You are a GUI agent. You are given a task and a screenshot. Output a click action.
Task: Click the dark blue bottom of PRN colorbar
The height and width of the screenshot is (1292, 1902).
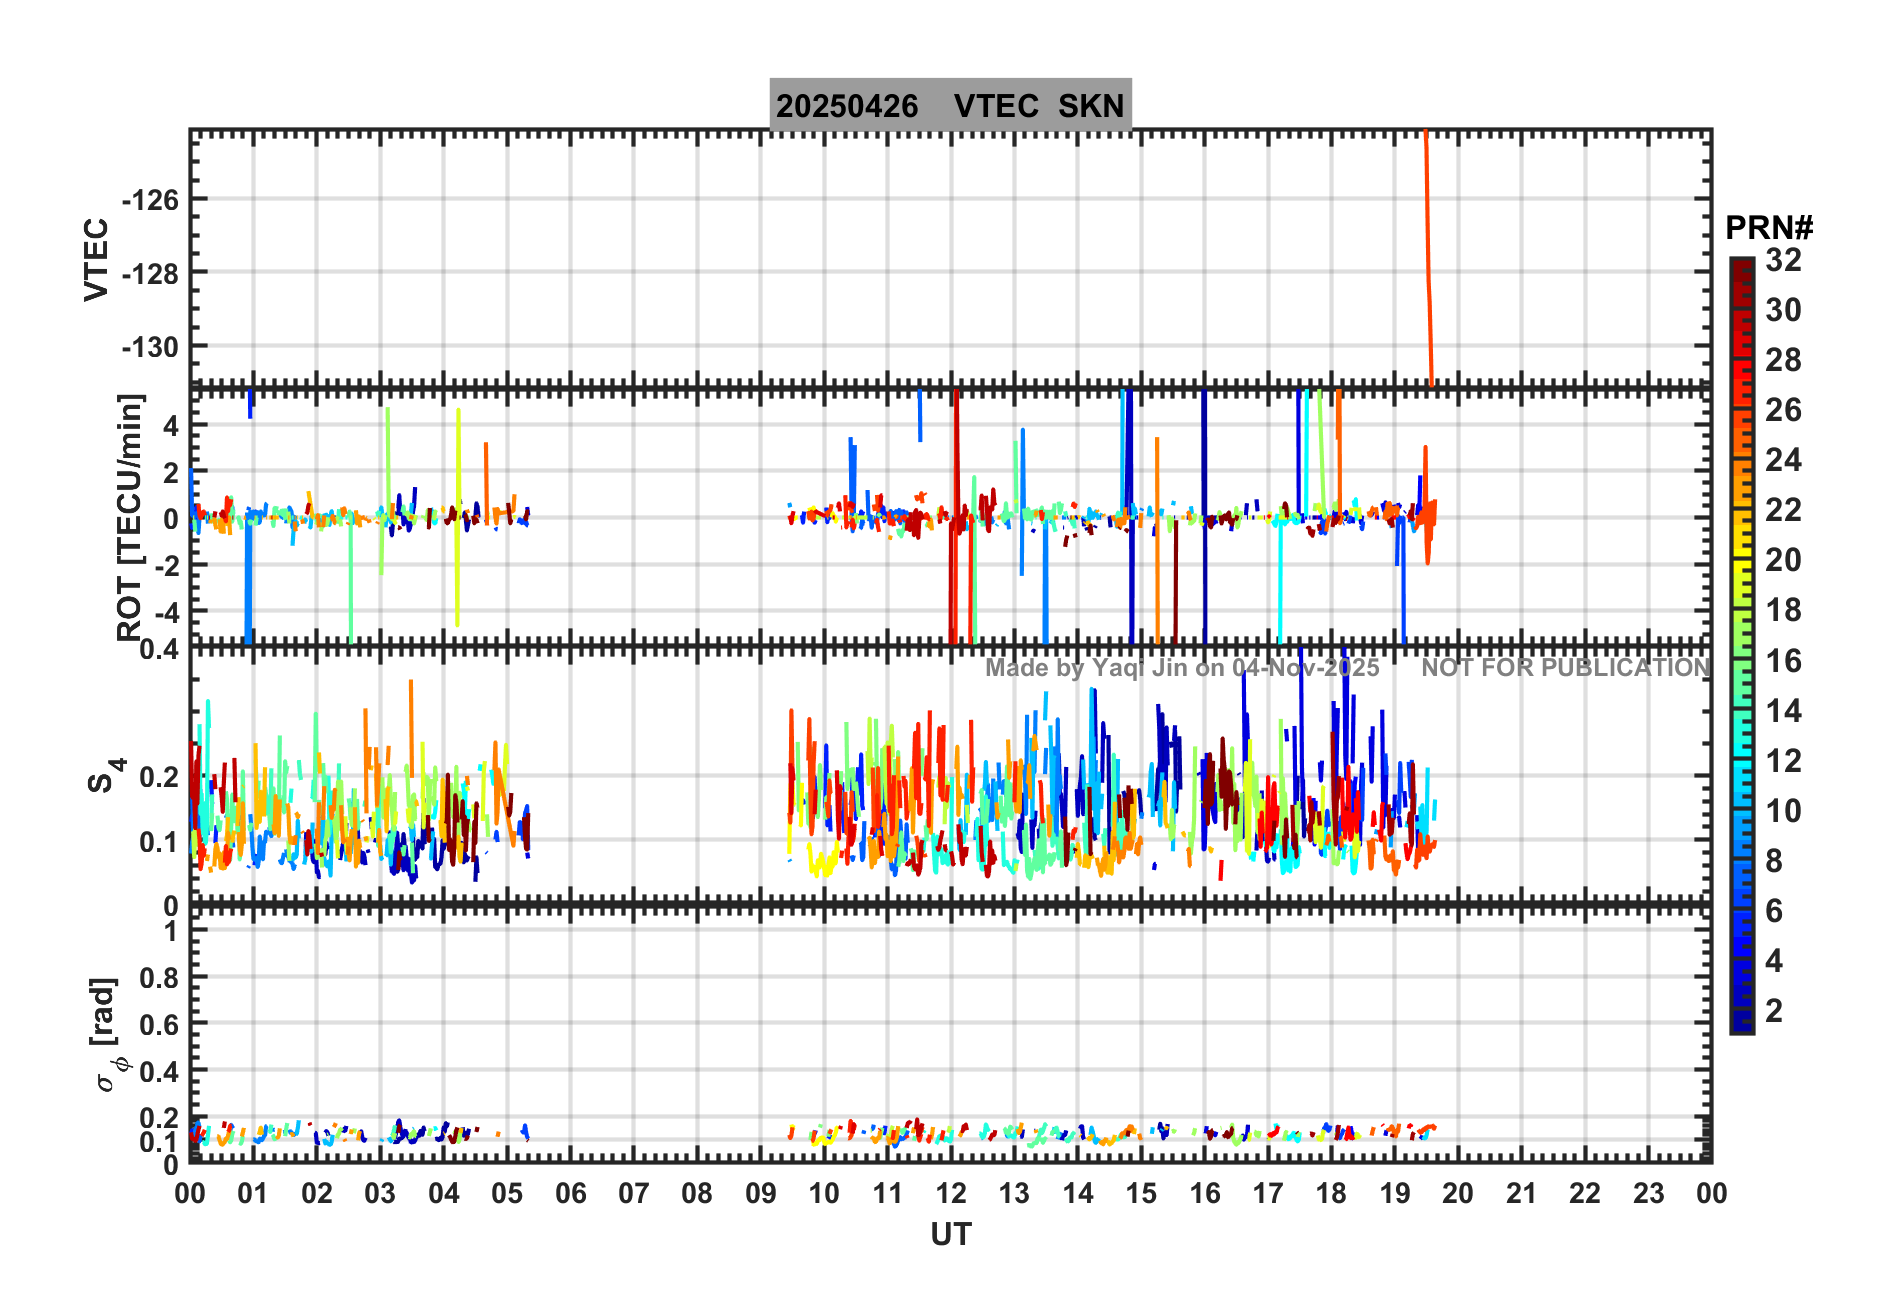[1741, 1024]
